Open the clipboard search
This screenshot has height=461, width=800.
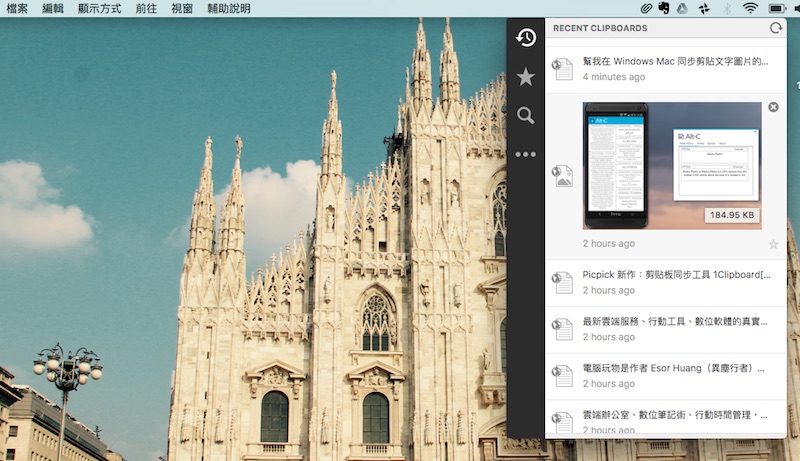pyautogui.click(x=526, y=116)
